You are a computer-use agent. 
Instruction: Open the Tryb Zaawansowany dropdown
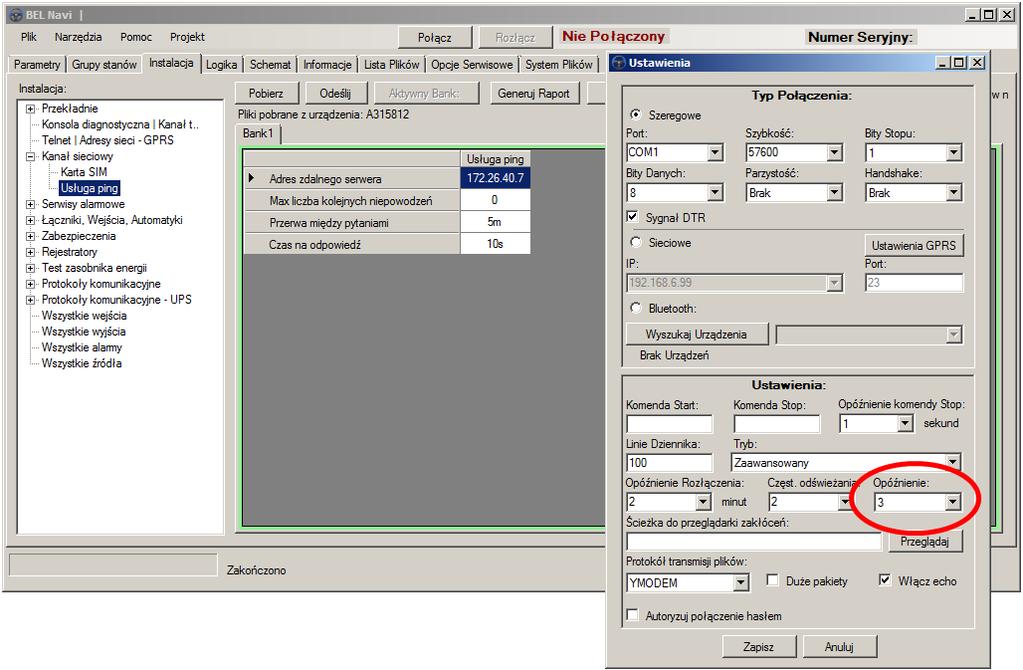point(953,463)
